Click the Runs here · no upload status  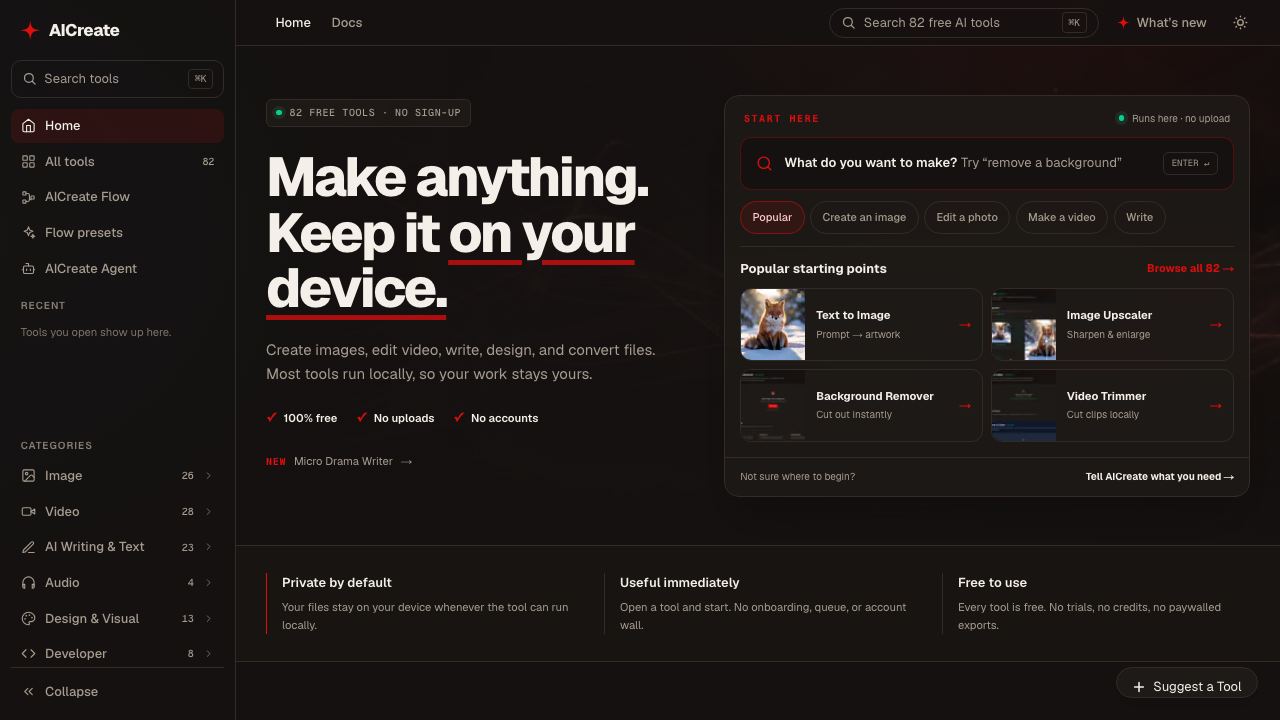[x=1174, y=119]
